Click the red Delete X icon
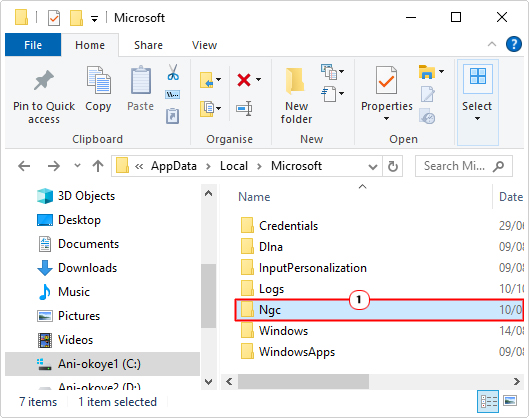 (244, 80)
